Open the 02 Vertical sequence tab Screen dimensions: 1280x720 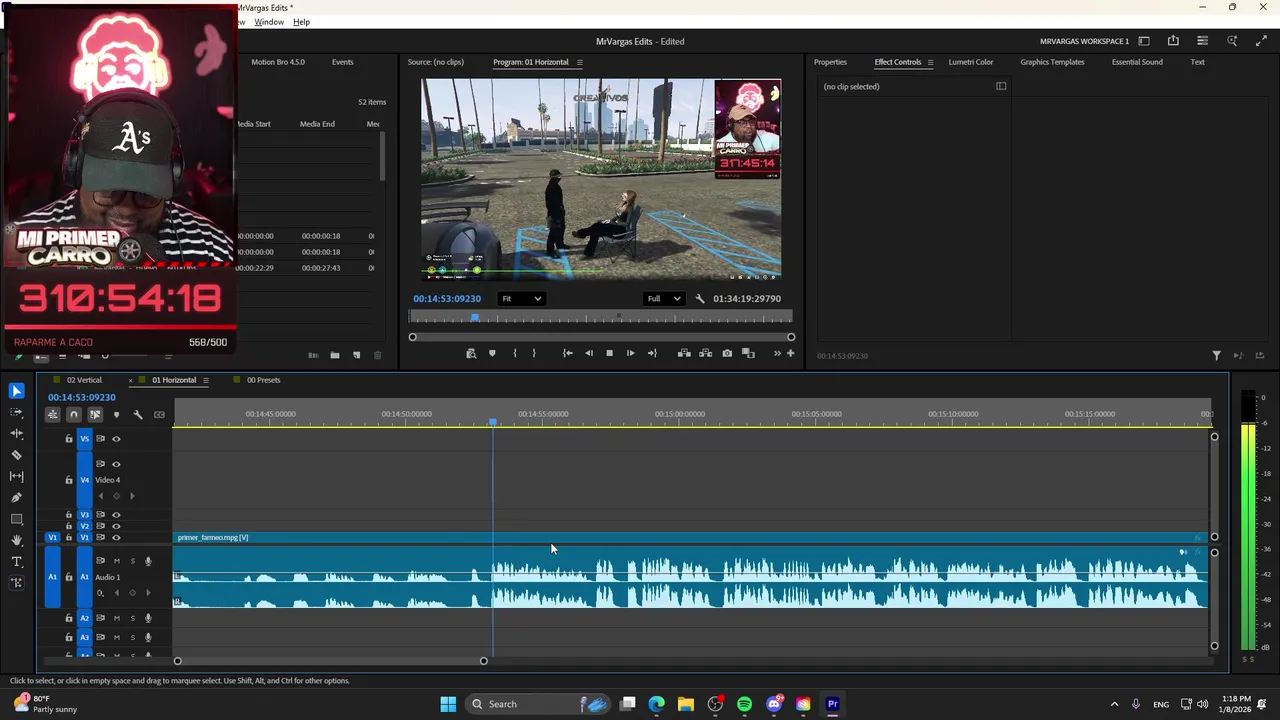(84, 380)
